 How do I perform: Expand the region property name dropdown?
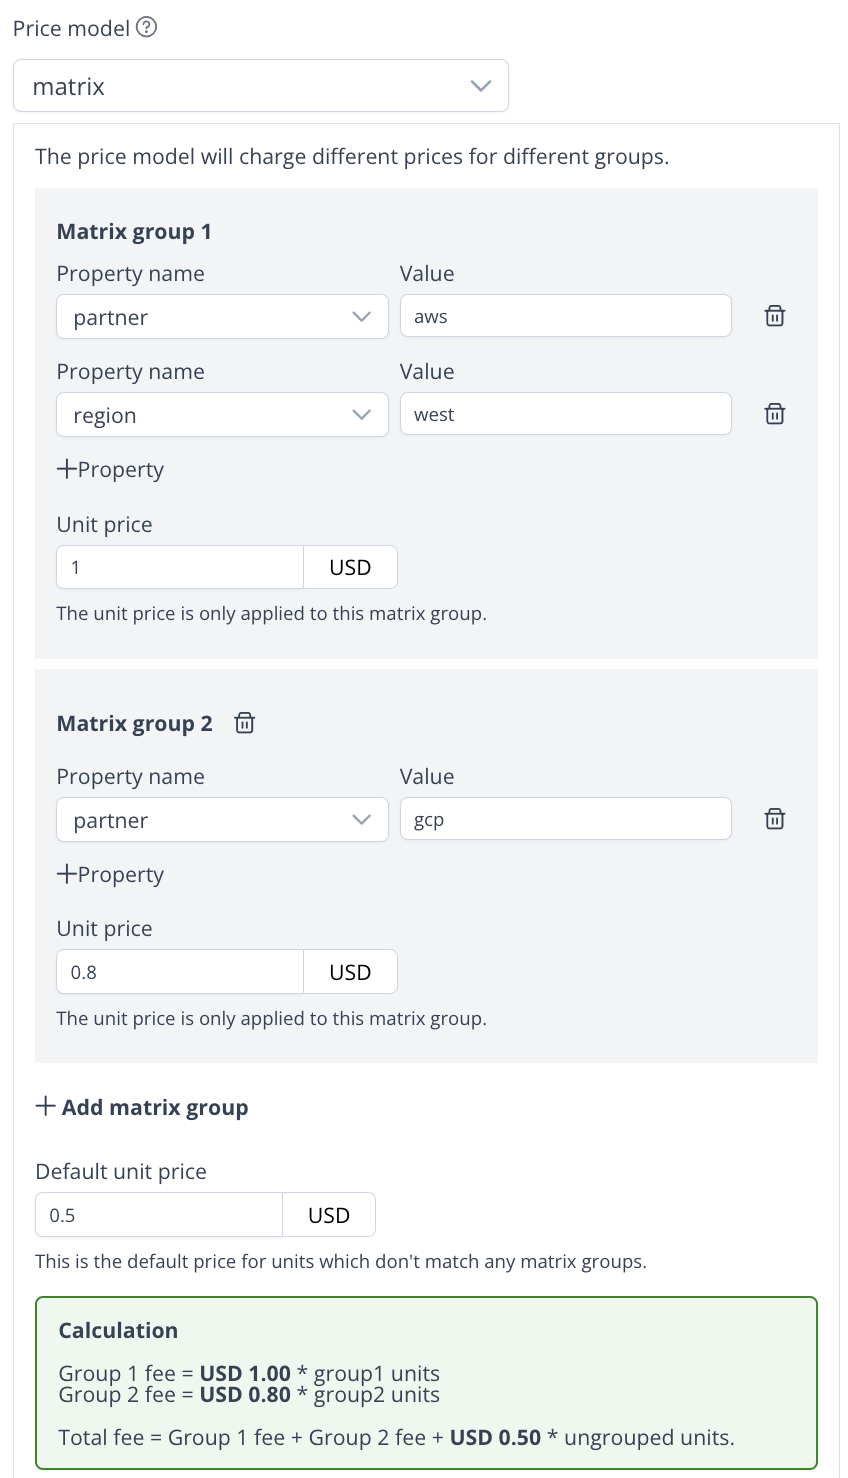pos(222,415)
